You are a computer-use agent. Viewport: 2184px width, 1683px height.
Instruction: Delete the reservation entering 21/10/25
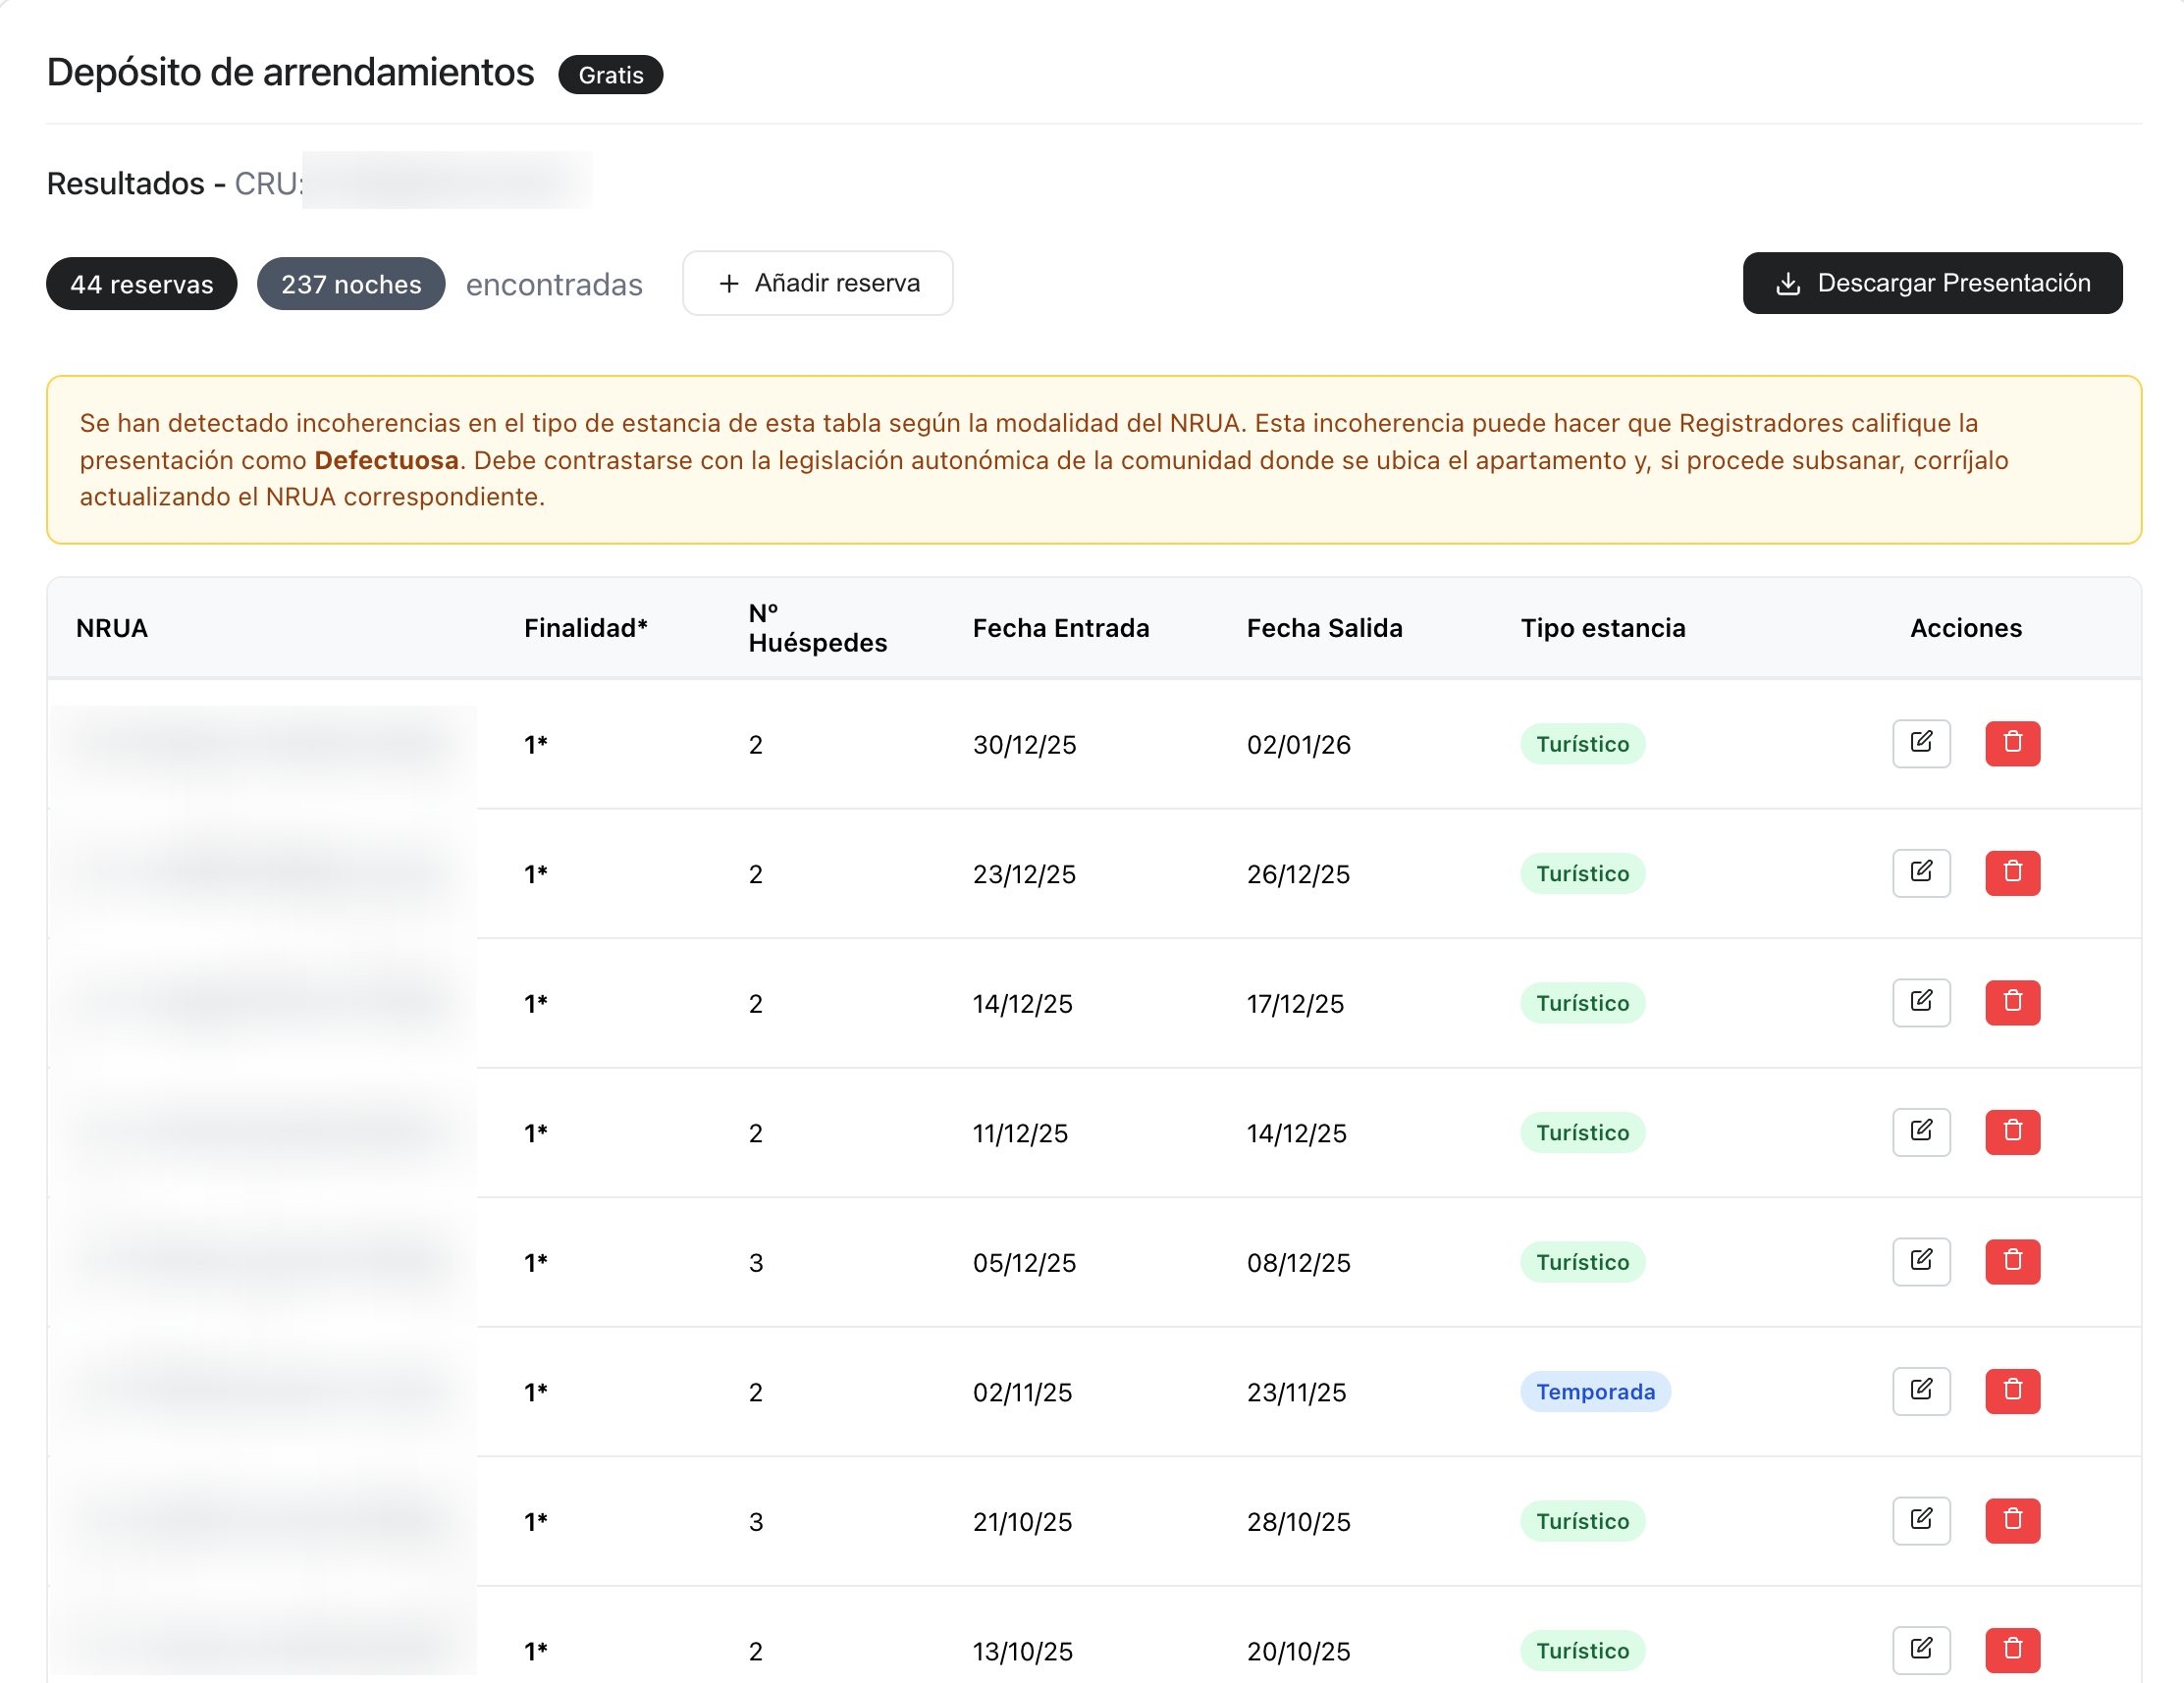pos(2012,1520)
